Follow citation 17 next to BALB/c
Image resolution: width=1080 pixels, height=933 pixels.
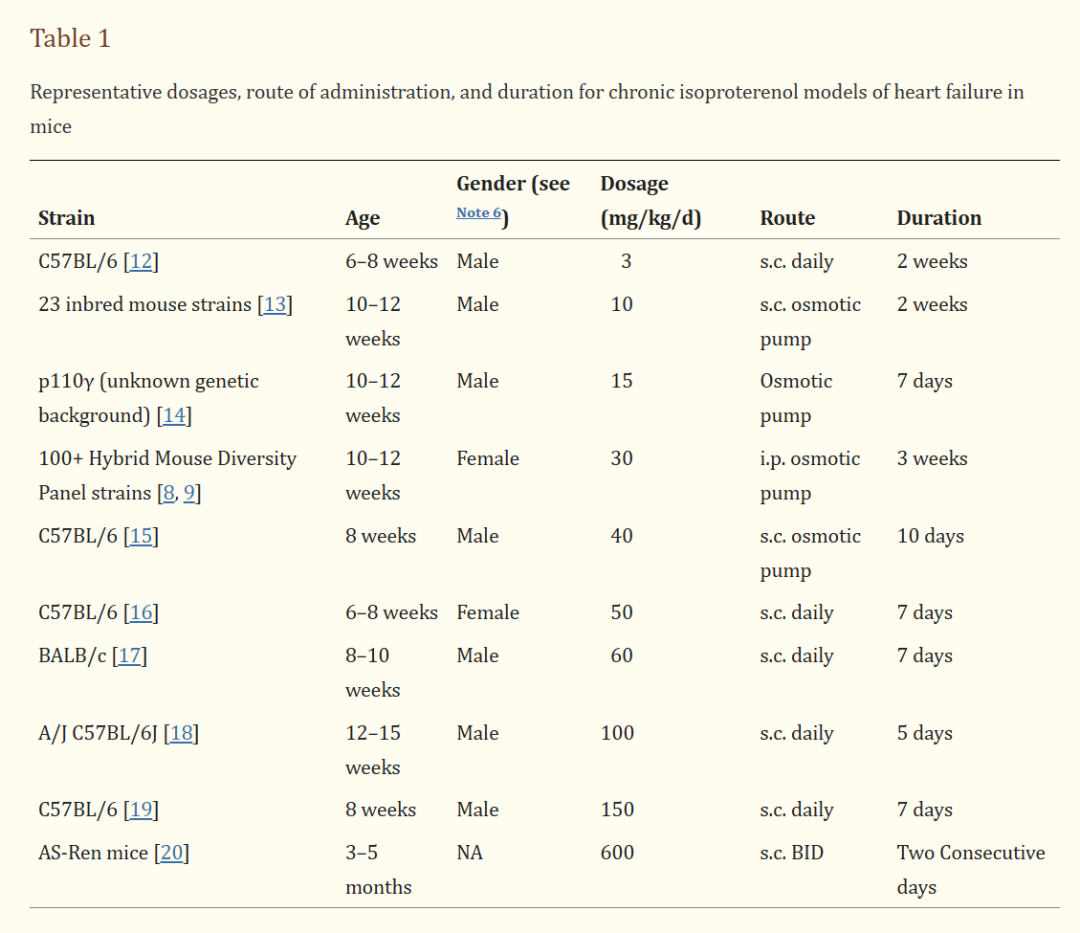(129, 656)
